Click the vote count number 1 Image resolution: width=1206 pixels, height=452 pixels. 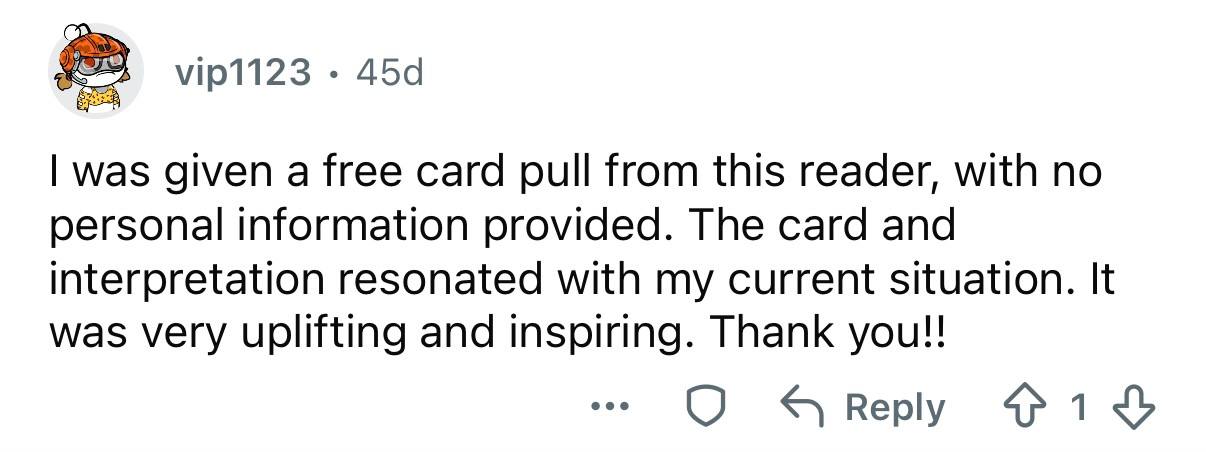(x=1078, y=408)
